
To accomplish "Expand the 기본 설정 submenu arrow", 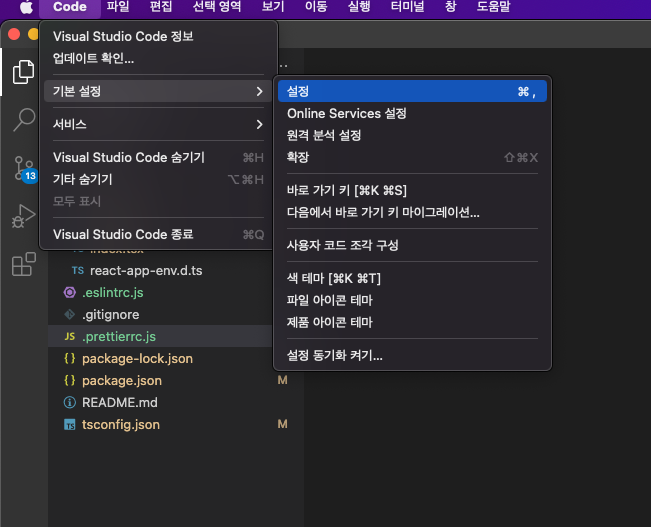I will coord(259,91).
